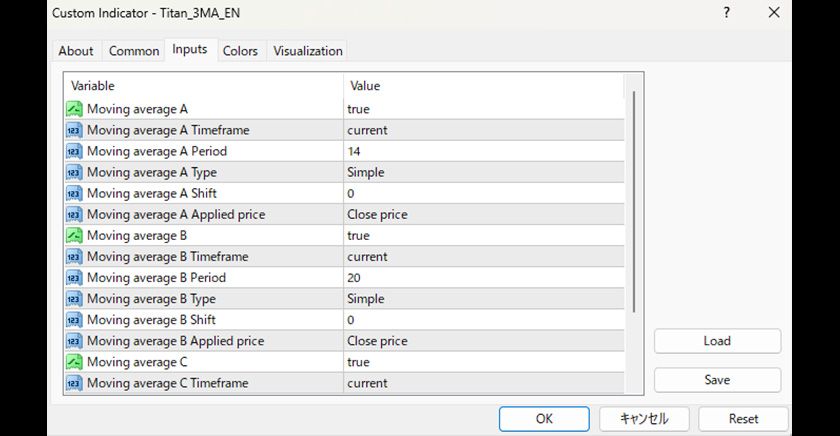Image resolution: width=840 pixels, height=436 pixels.
Task: Click the Moving average C boolean icon
Action: pyautogui.click(x=75, y=362)
